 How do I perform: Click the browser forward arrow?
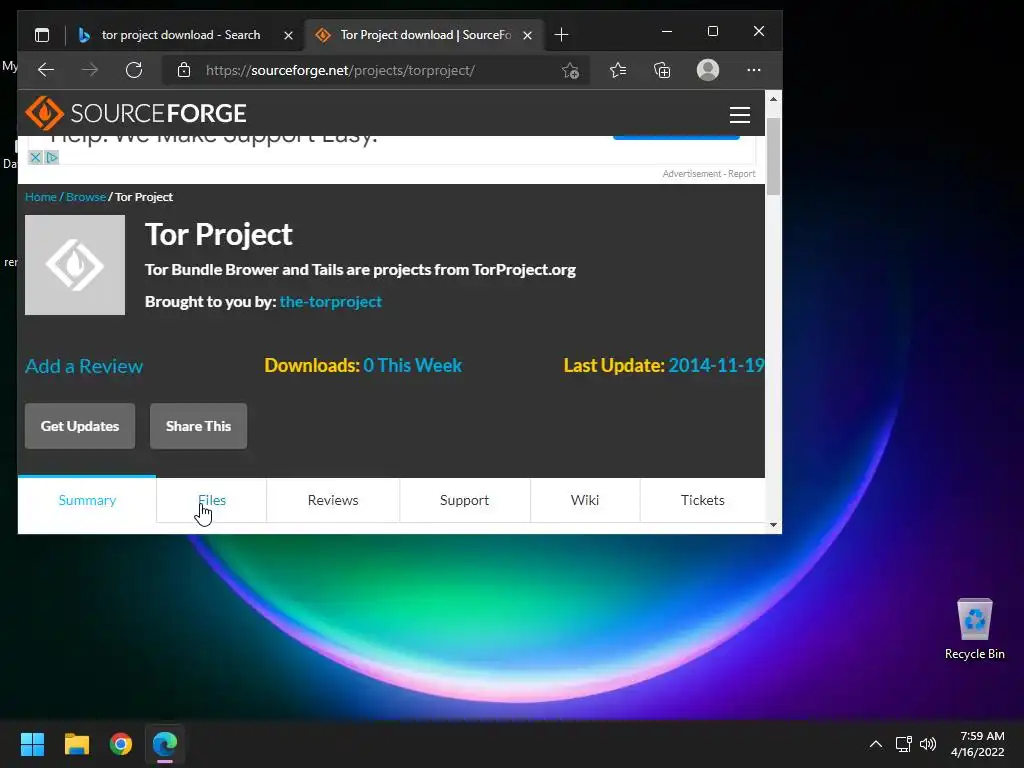coord(89,70)
